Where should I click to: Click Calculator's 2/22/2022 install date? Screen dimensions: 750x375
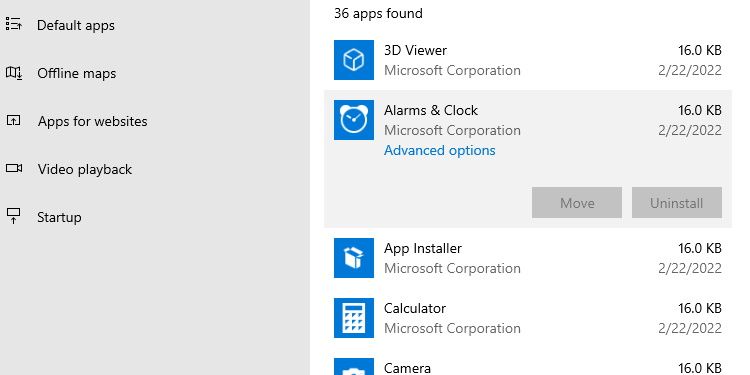(690, 329)
